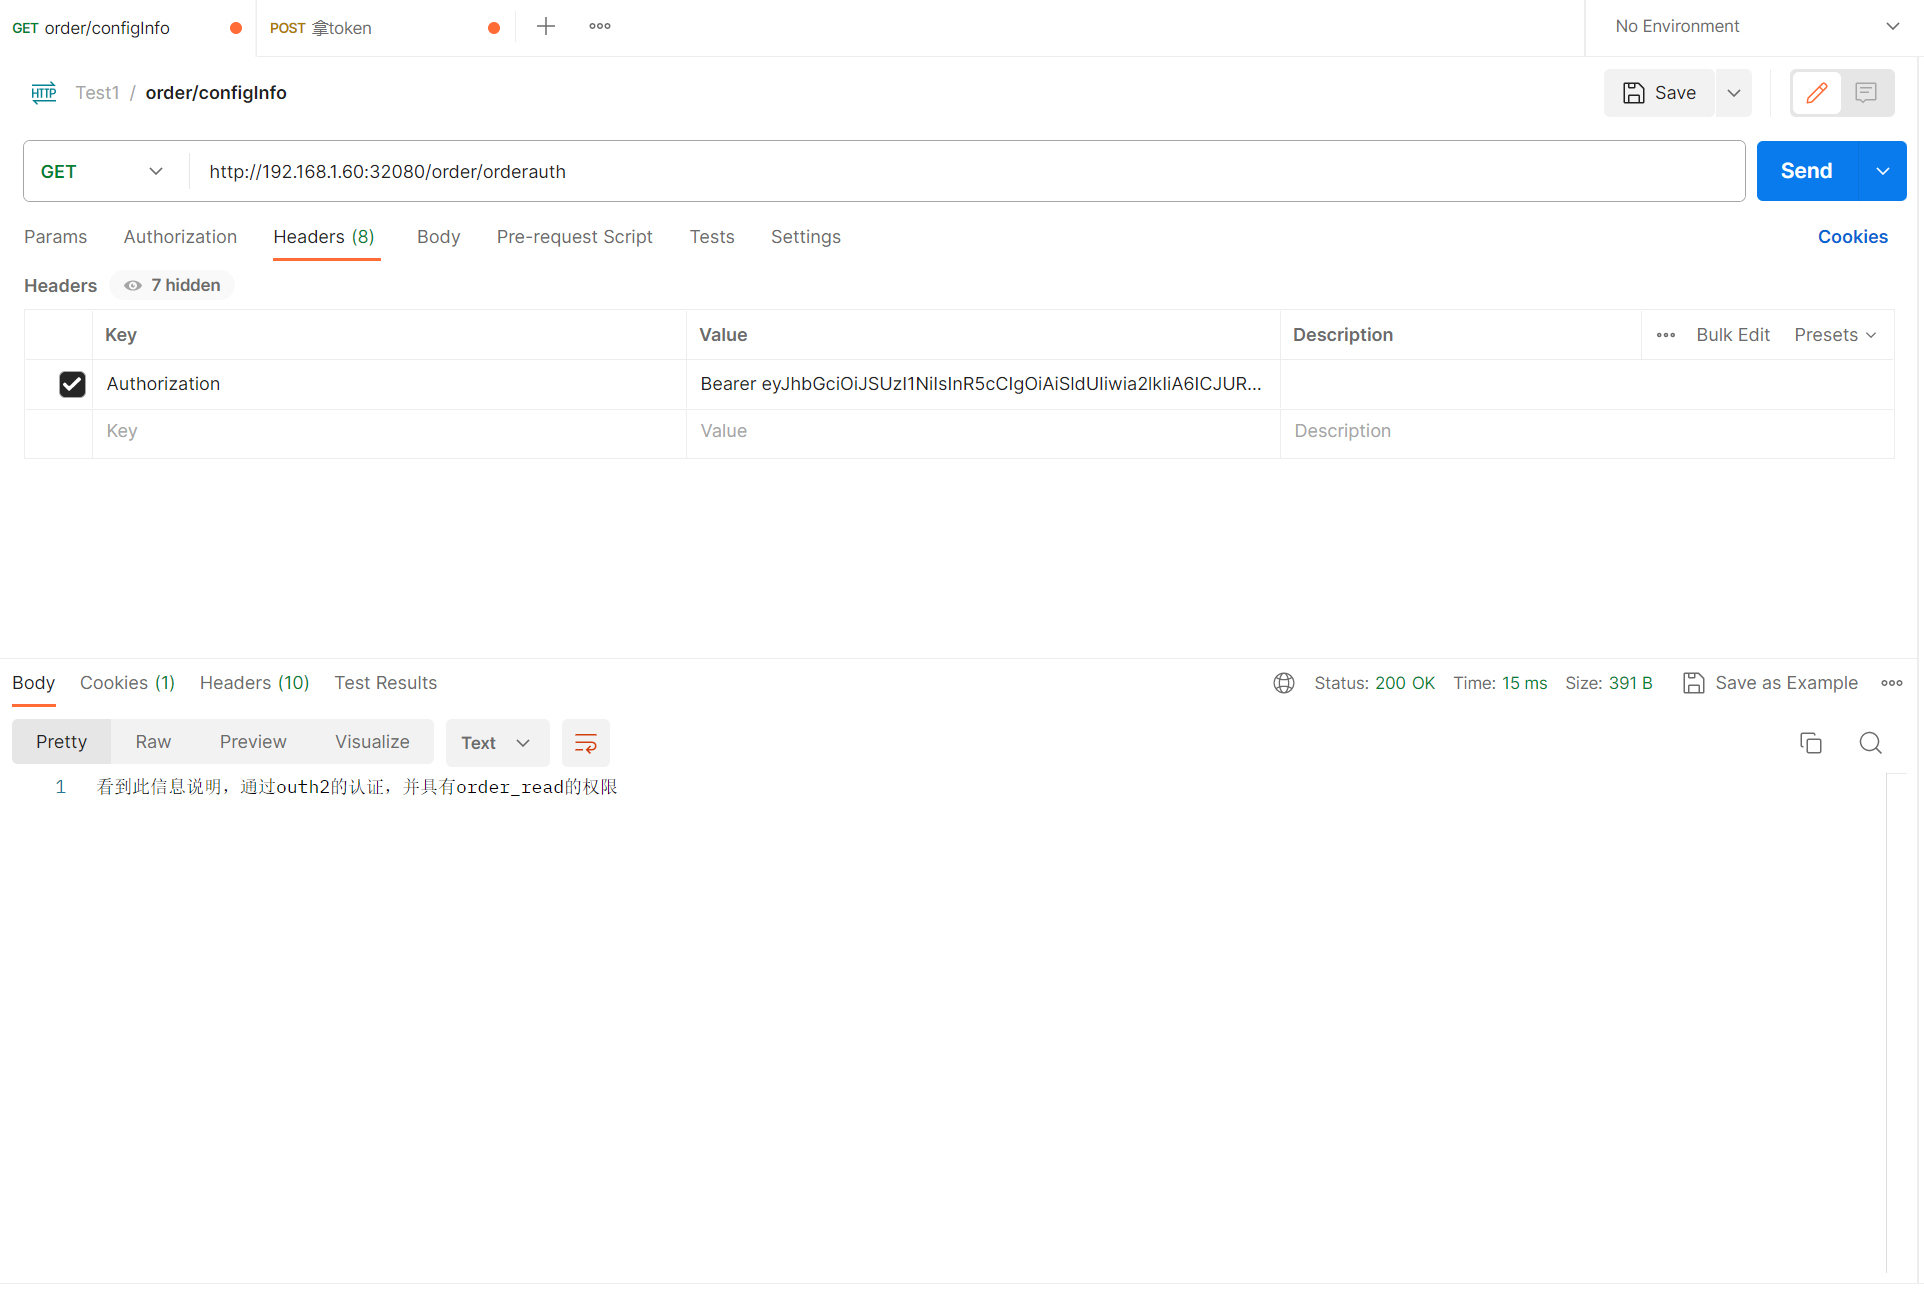This screenshot has width=1924, height=1291.
Task: Show the 7 hidden headers
Action: coord(172,286)
